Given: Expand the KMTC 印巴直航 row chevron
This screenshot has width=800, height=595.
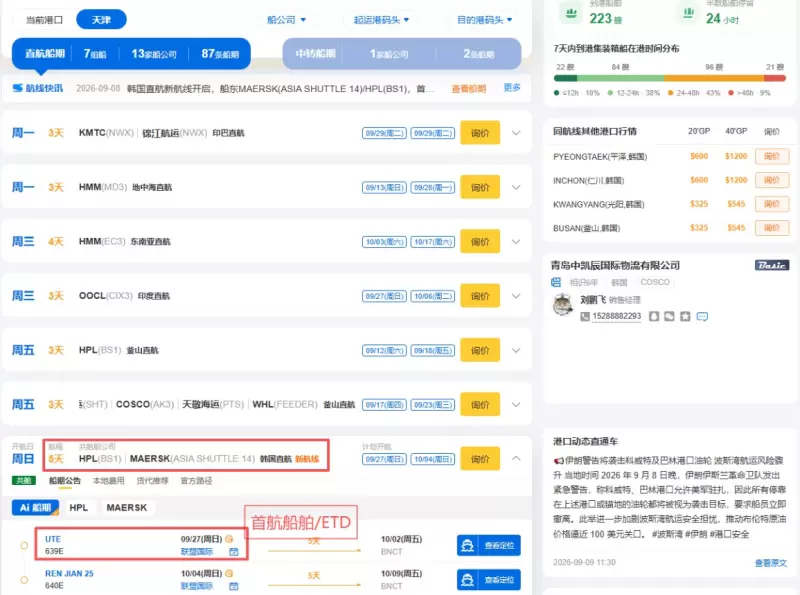Looking at the screenshot, I should click(516, 133).
